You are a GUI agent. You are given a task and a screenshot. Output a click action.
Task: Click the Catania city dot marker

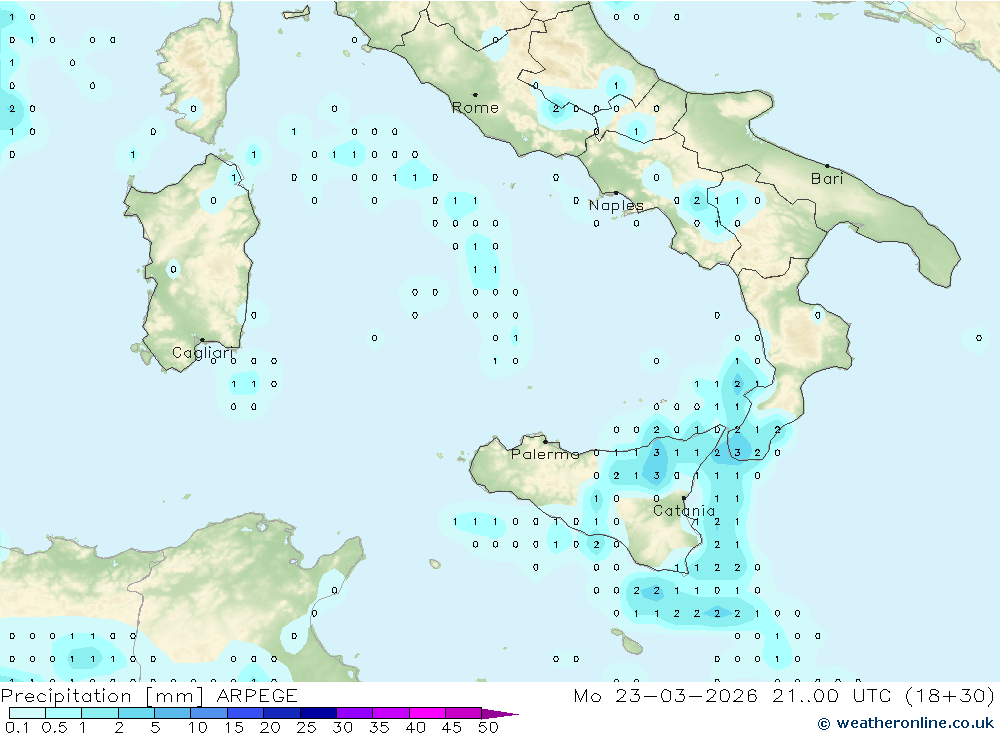684,498
